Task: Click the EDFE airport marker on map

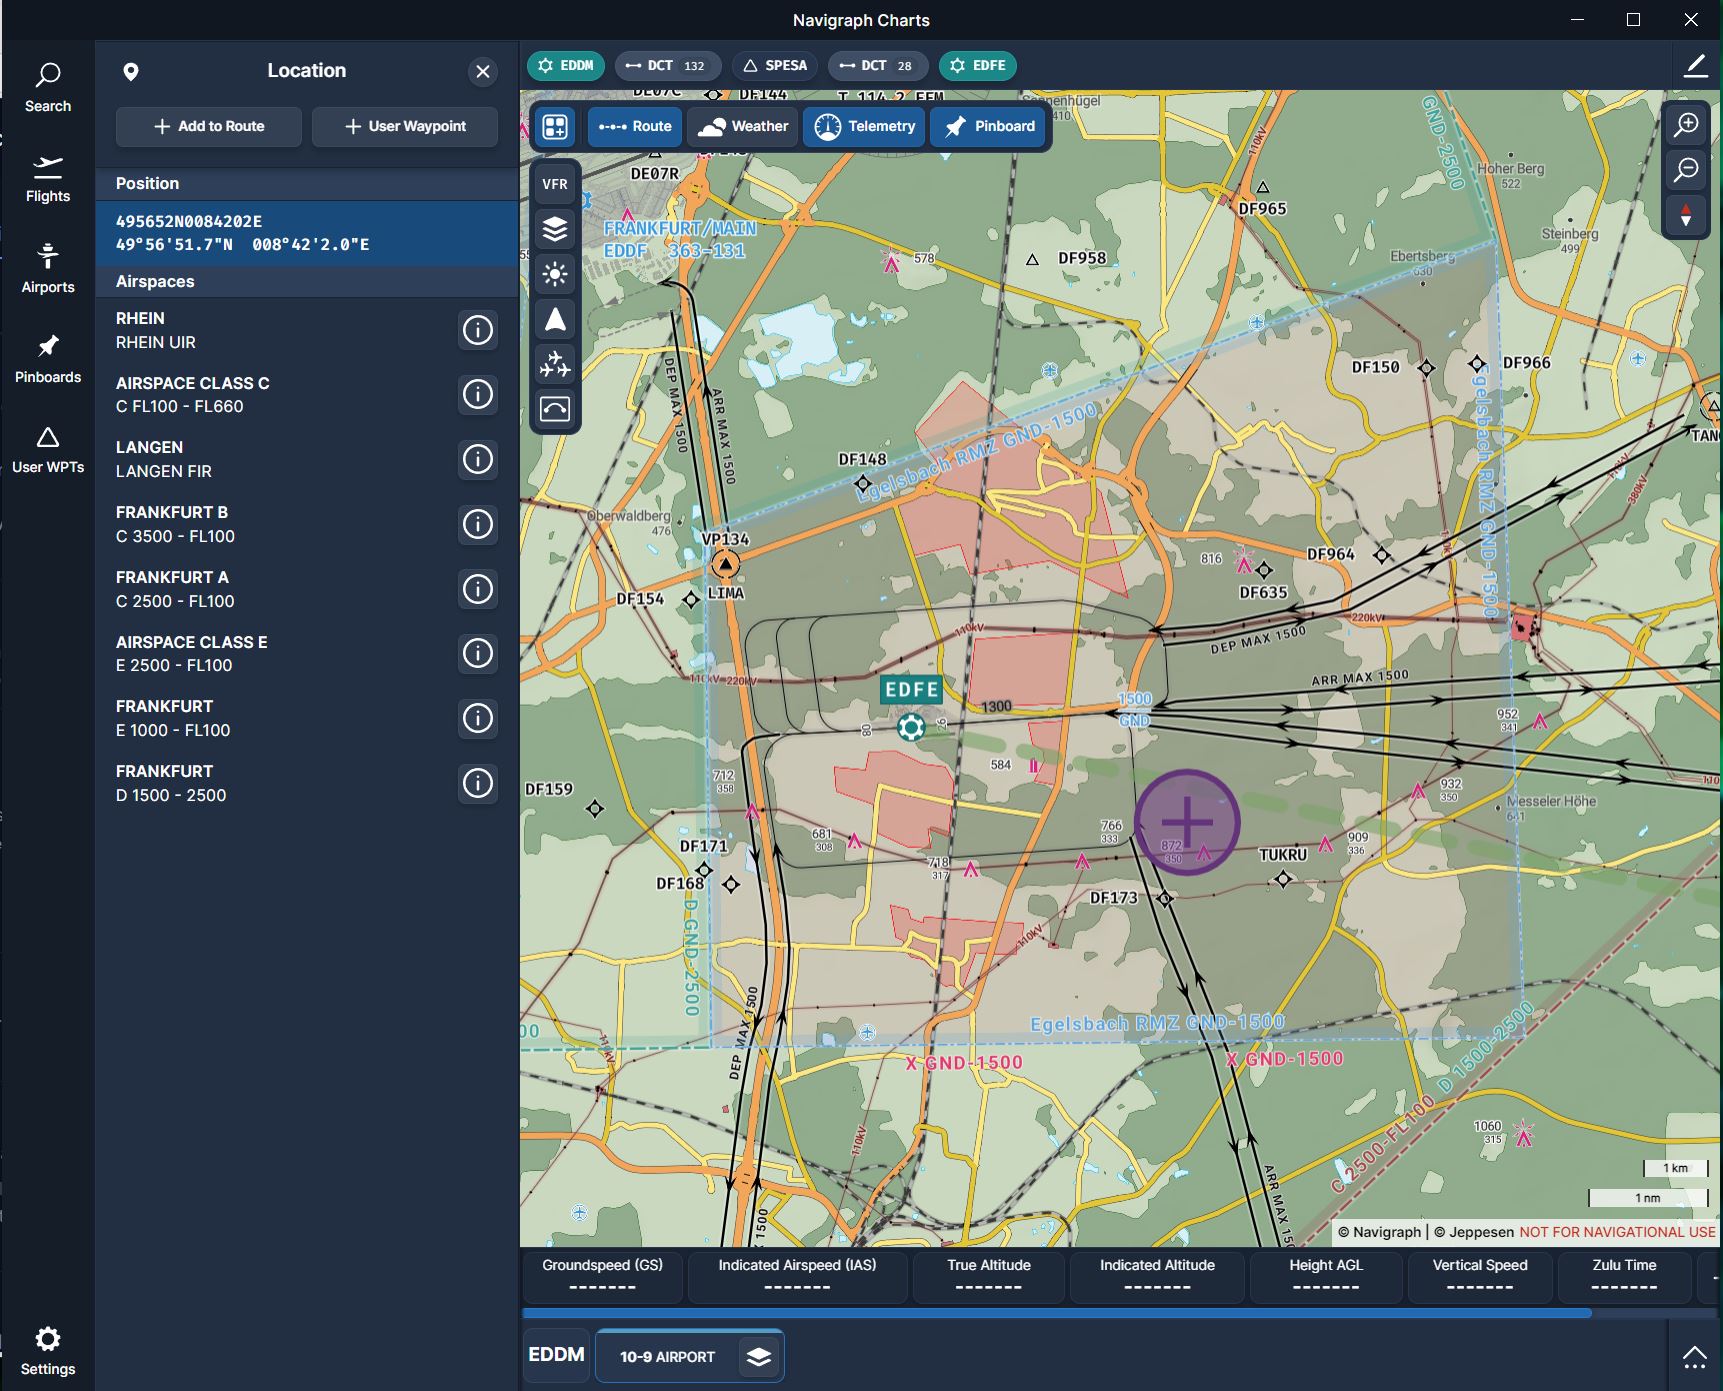Action: [x=910, y=727]
